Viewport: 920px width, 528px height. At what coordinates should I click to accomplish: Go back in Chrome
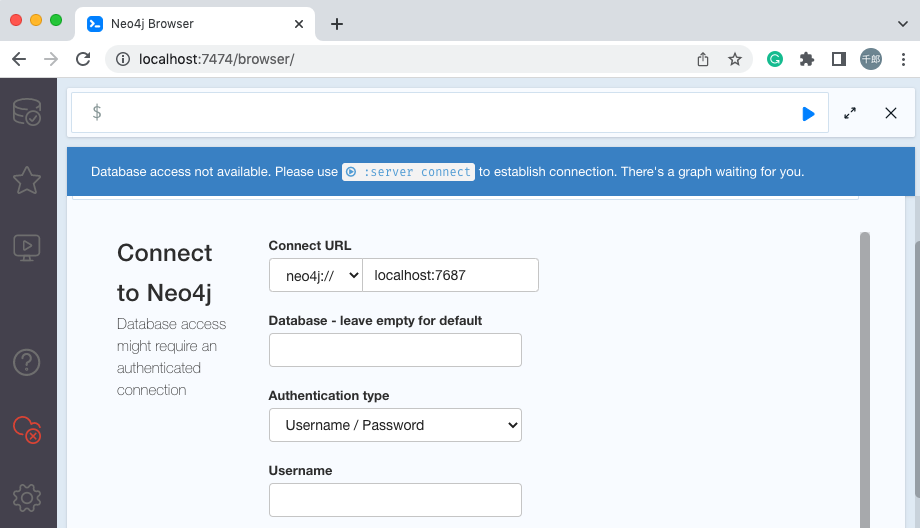[x=19, y=59]
